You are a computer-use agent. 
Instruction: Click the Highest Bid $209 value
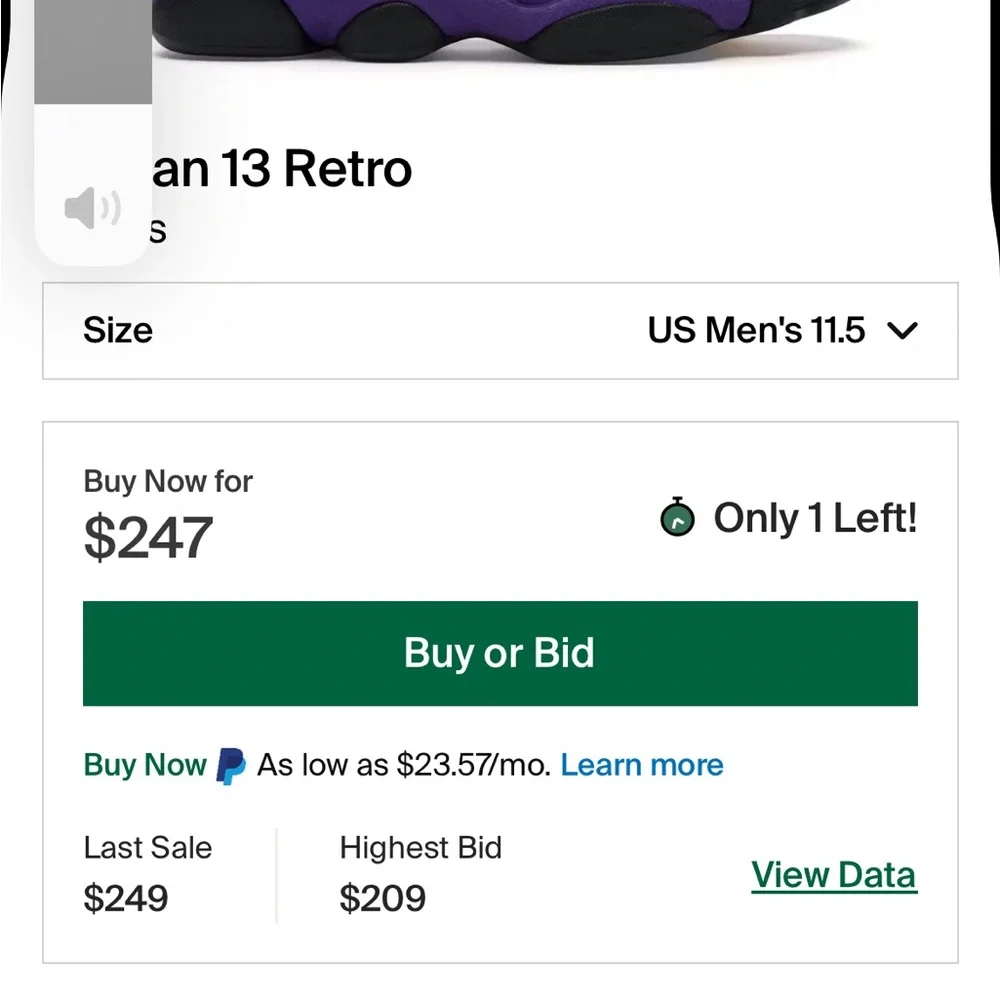pos(385,898)
